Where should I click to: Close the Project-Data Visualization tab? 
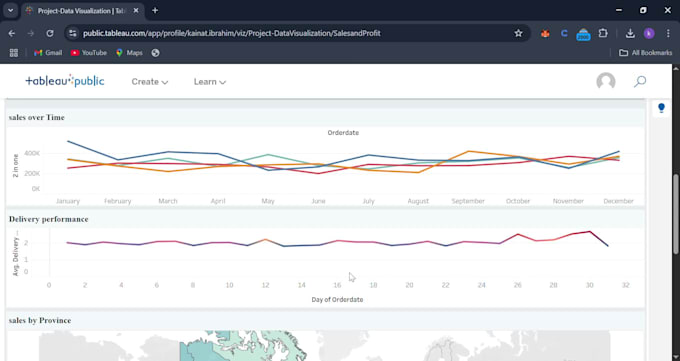click(x=136, y=10)
